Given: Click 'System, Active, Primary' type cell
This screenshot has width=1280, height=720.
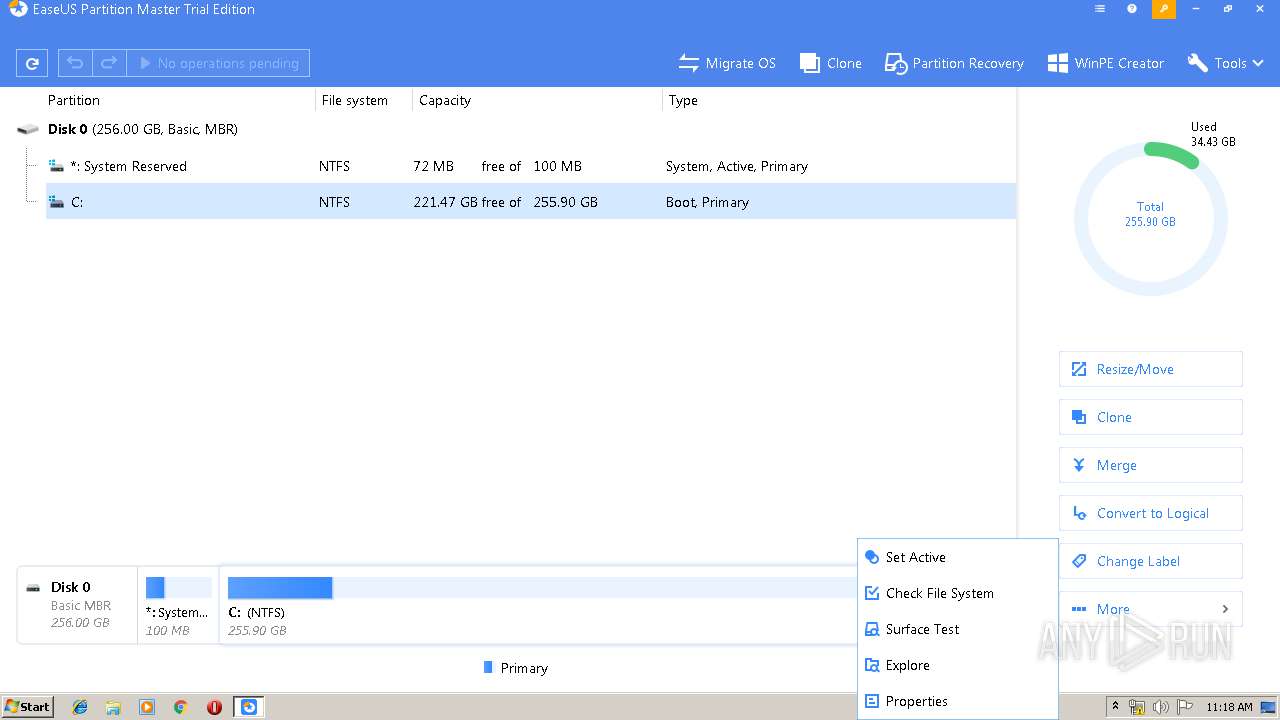Looking at the screenshot, I should point(737,166).
